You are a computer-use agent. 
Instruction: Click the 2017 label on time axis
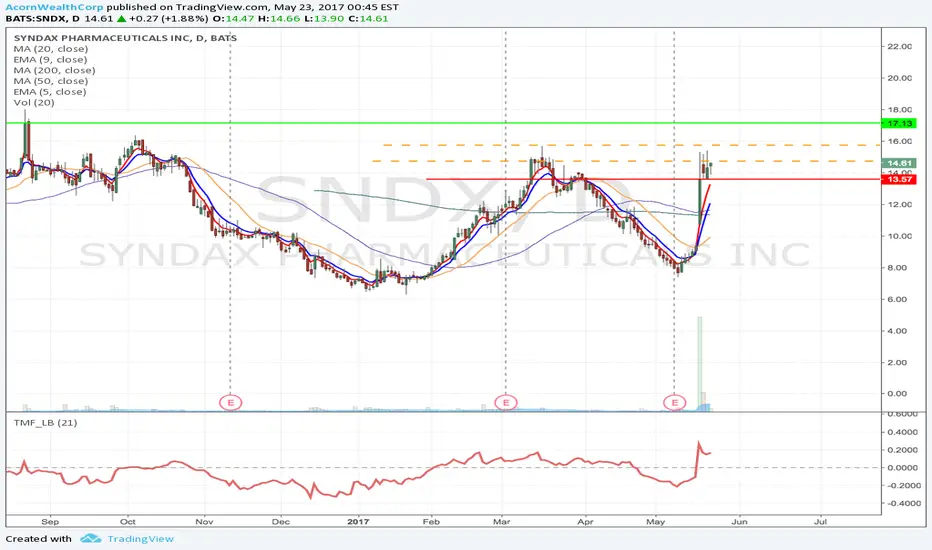click(358, 521)
